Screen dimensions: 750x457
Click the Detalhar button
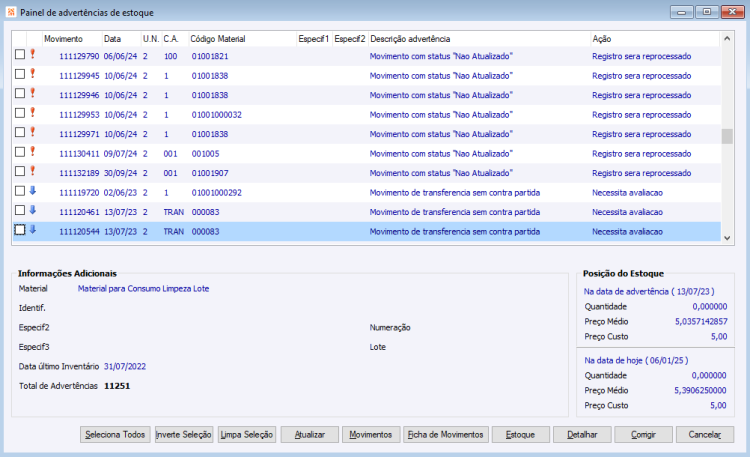click(x=582, y=435)
